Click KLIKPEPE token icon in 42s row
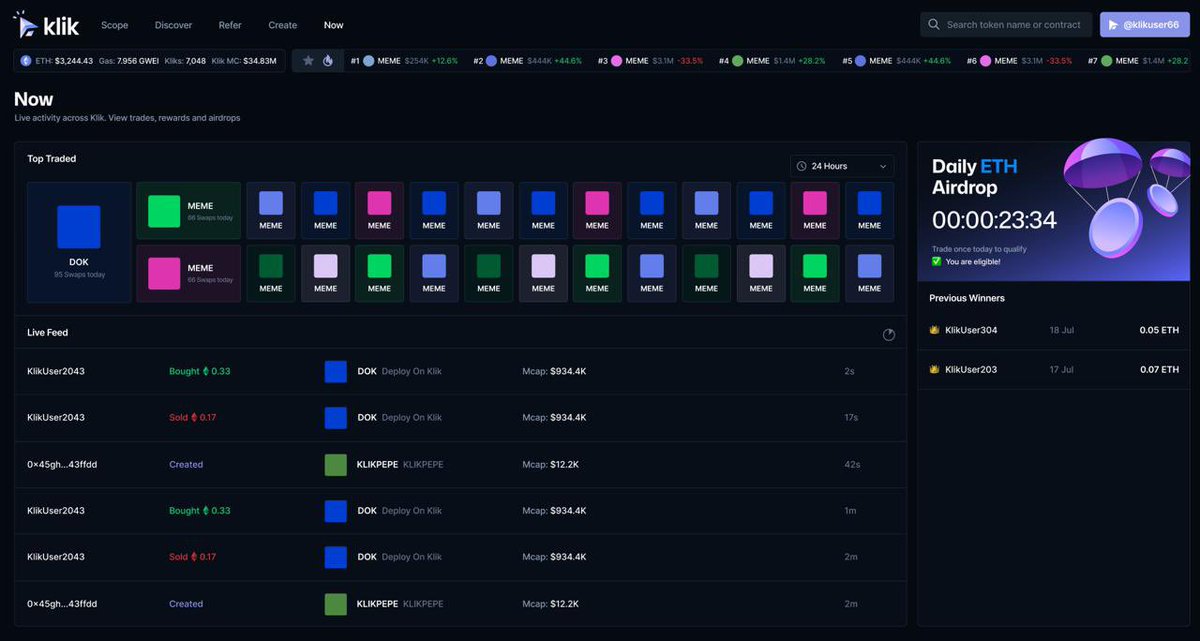The image size is (1200, 641). click(x=335, y=464)
